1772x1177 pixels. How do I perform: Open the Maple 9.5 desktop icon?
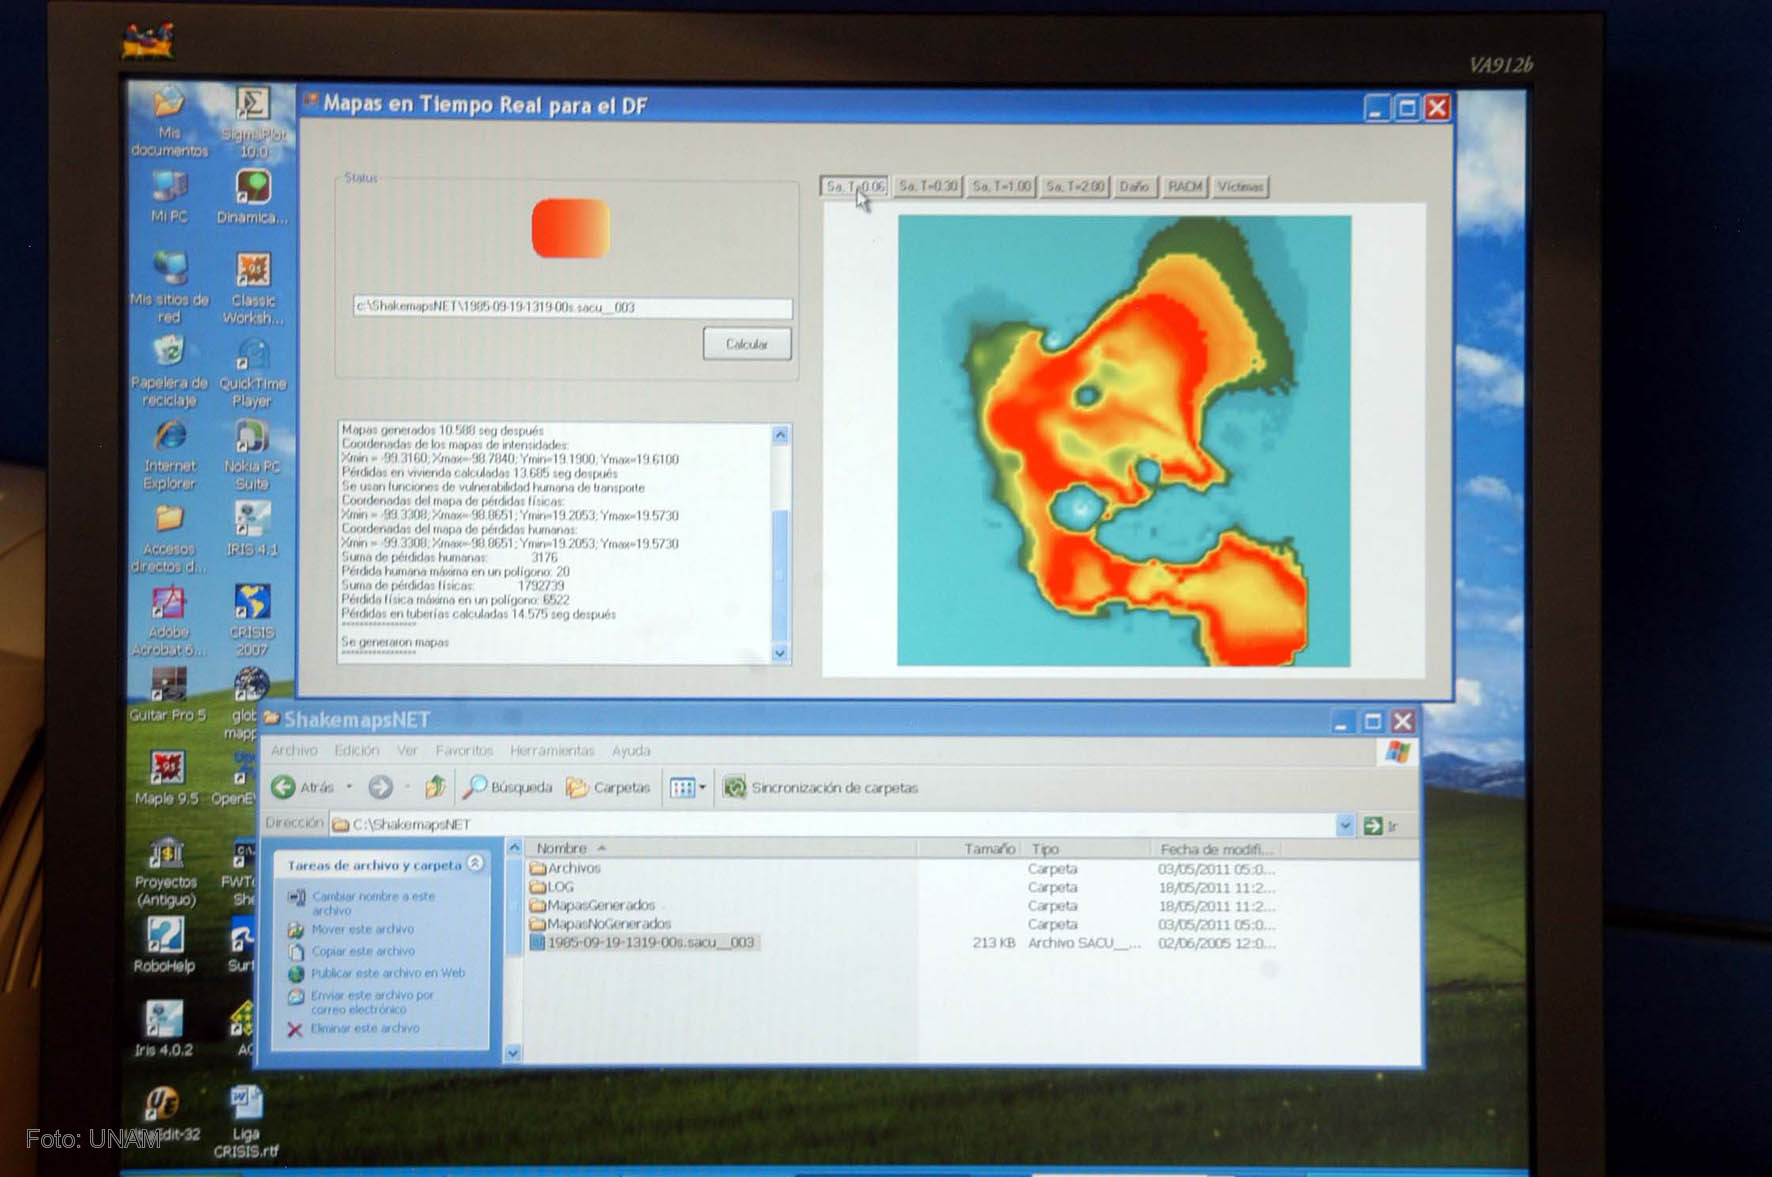tap(167, 769)
